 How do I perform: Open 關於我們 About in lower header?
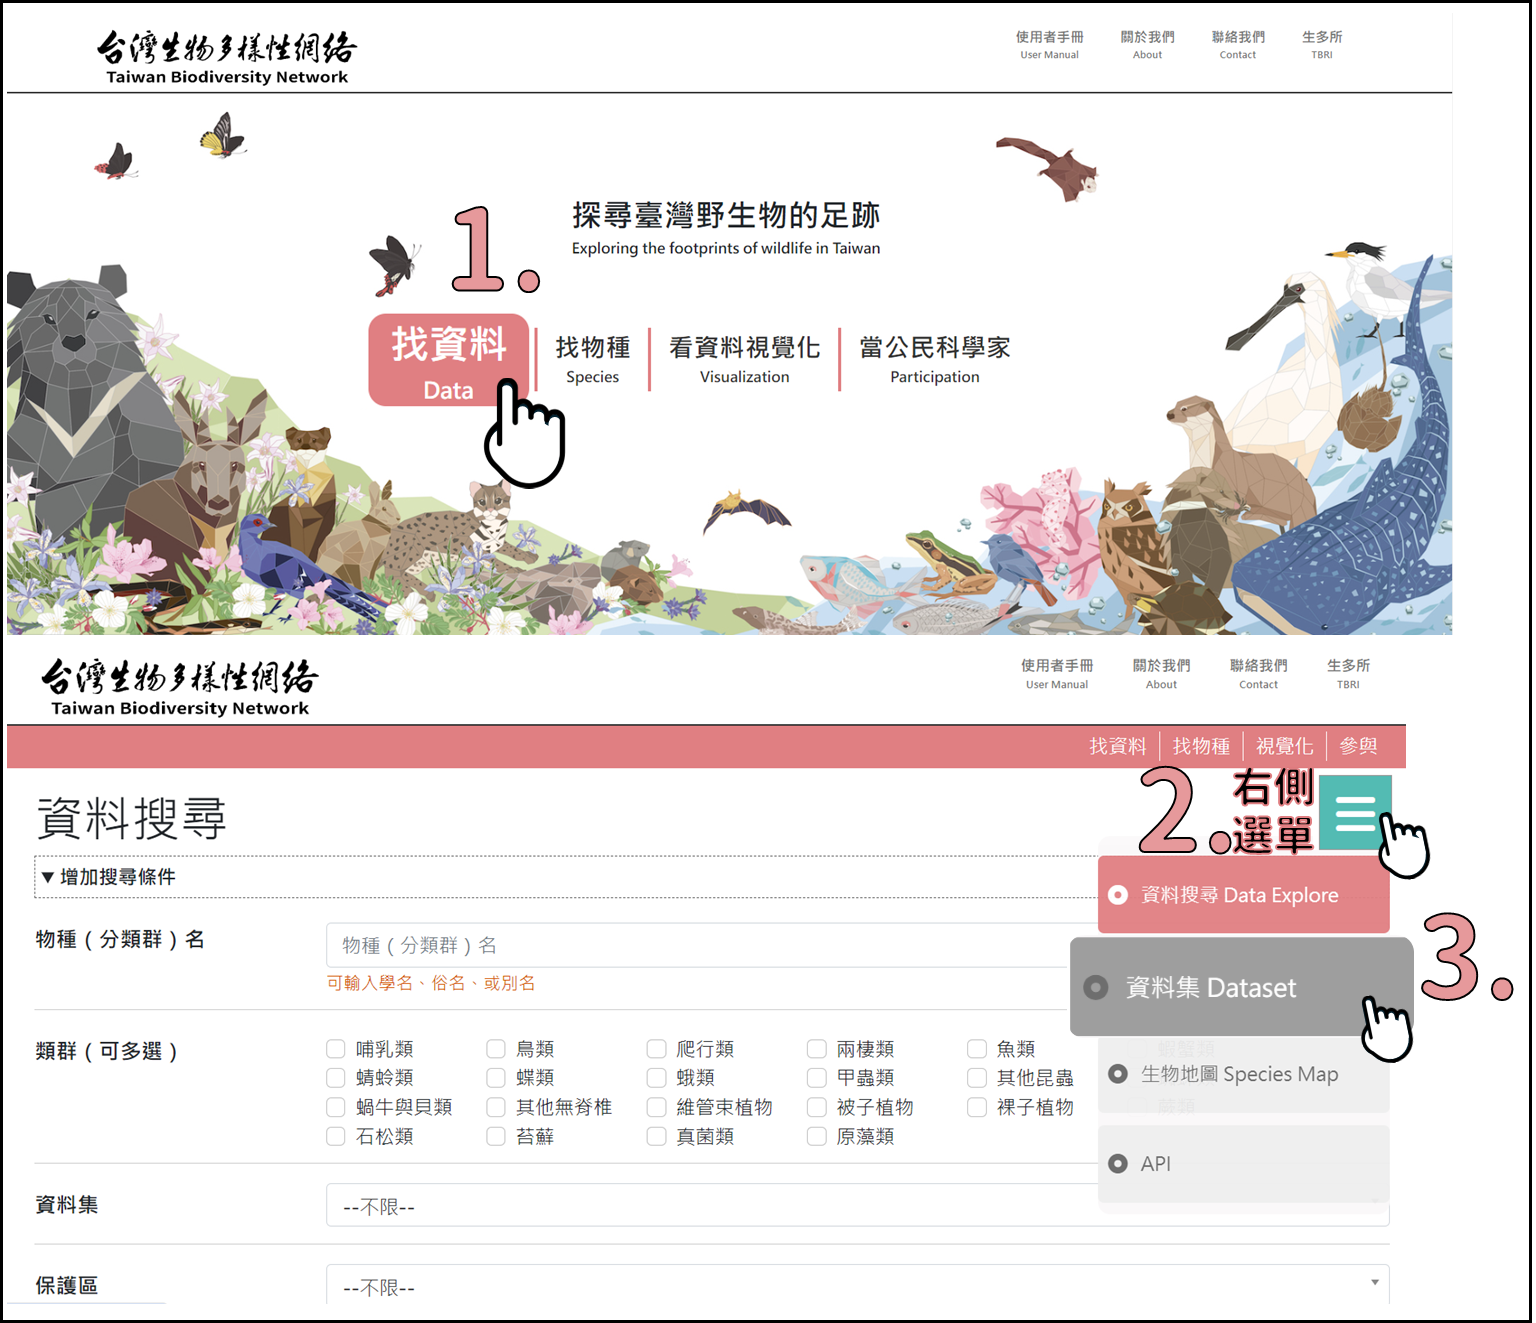click(x=1161, y=673)
